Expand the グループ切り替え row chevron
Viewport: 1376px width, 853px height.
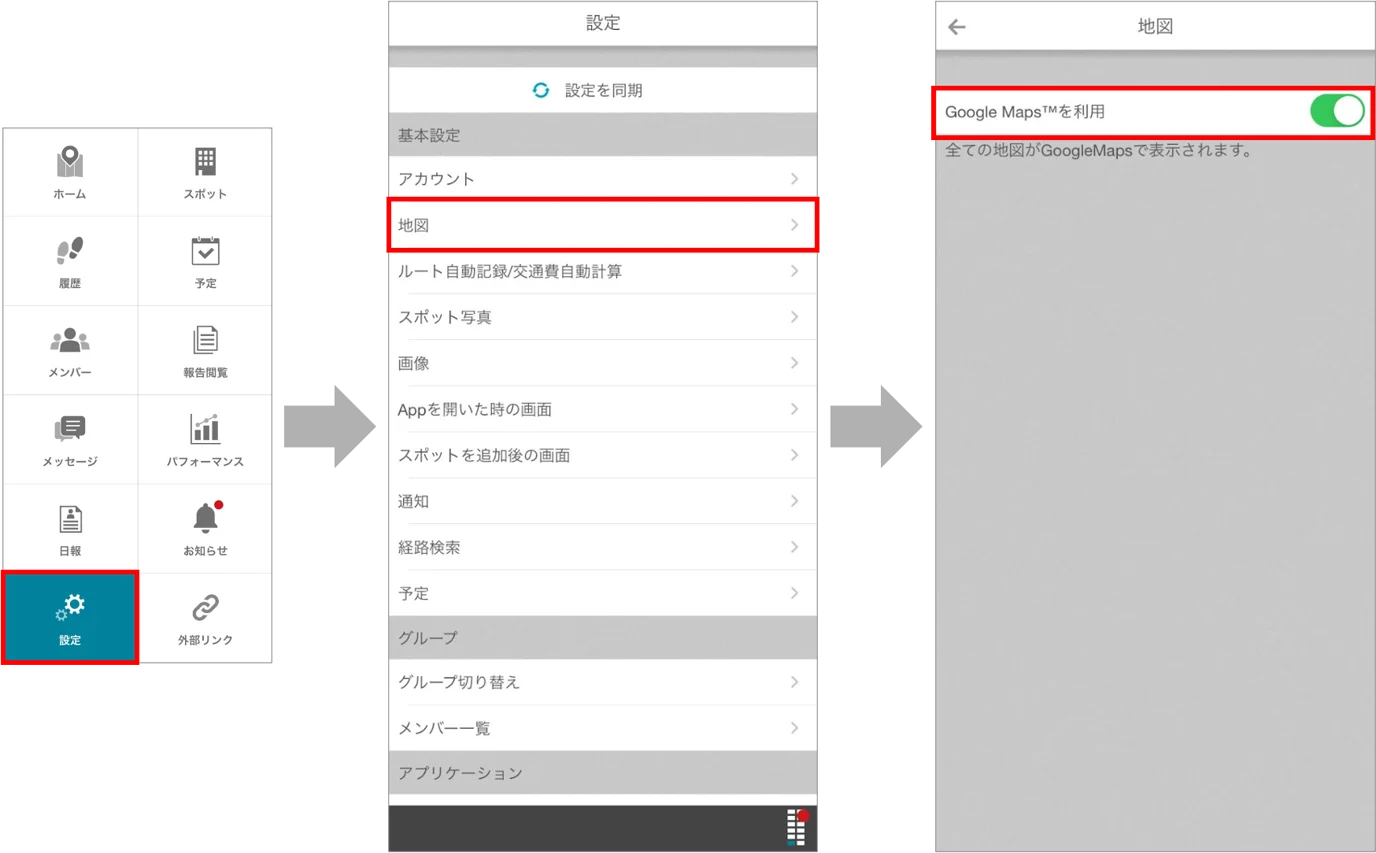[794, 682]
